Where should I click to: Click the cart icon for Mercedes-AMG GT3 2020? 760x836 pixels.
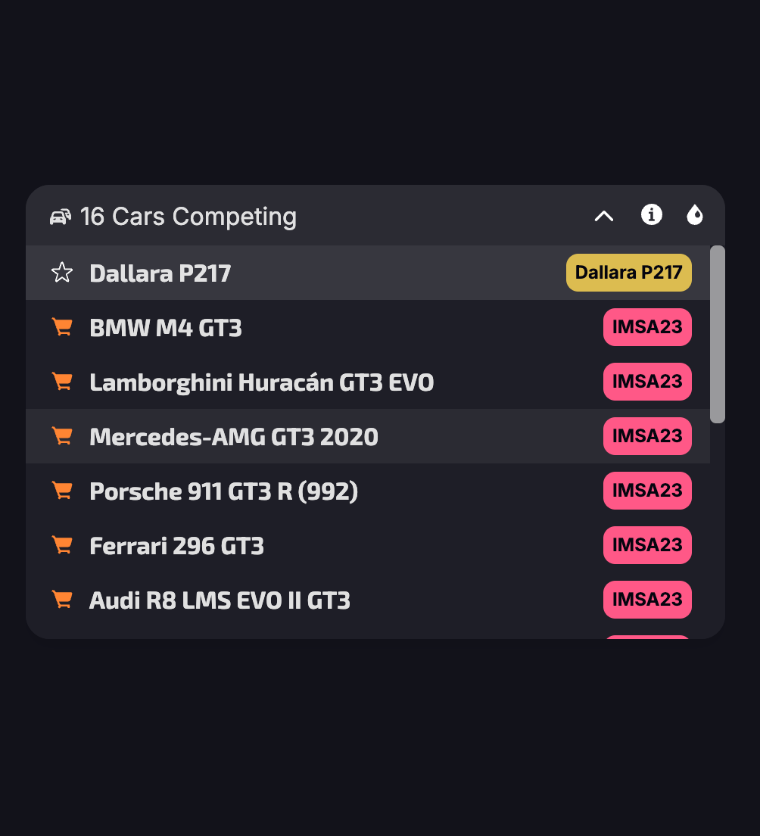[62, 436]
